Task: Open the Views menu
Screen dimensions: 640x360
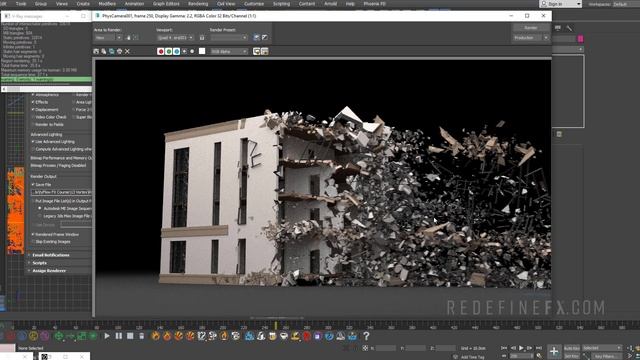Action: point(62,4)
